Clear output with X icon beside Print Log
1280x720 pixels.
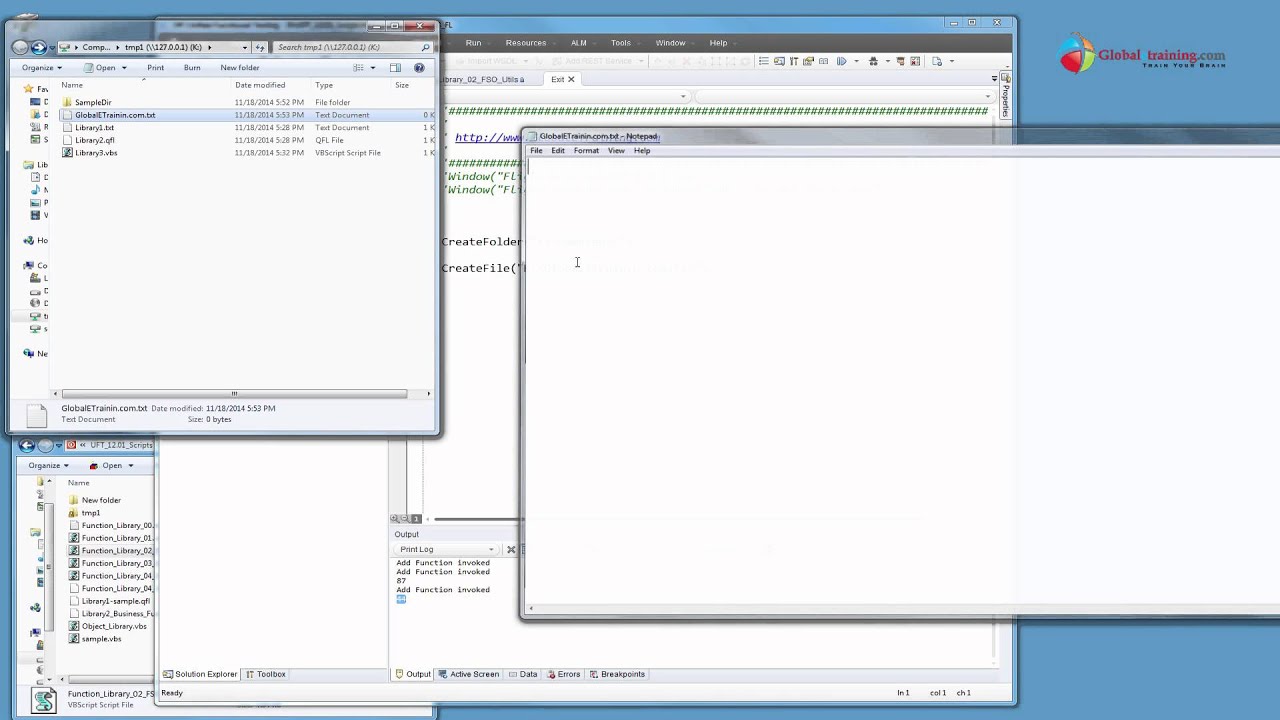511,549
